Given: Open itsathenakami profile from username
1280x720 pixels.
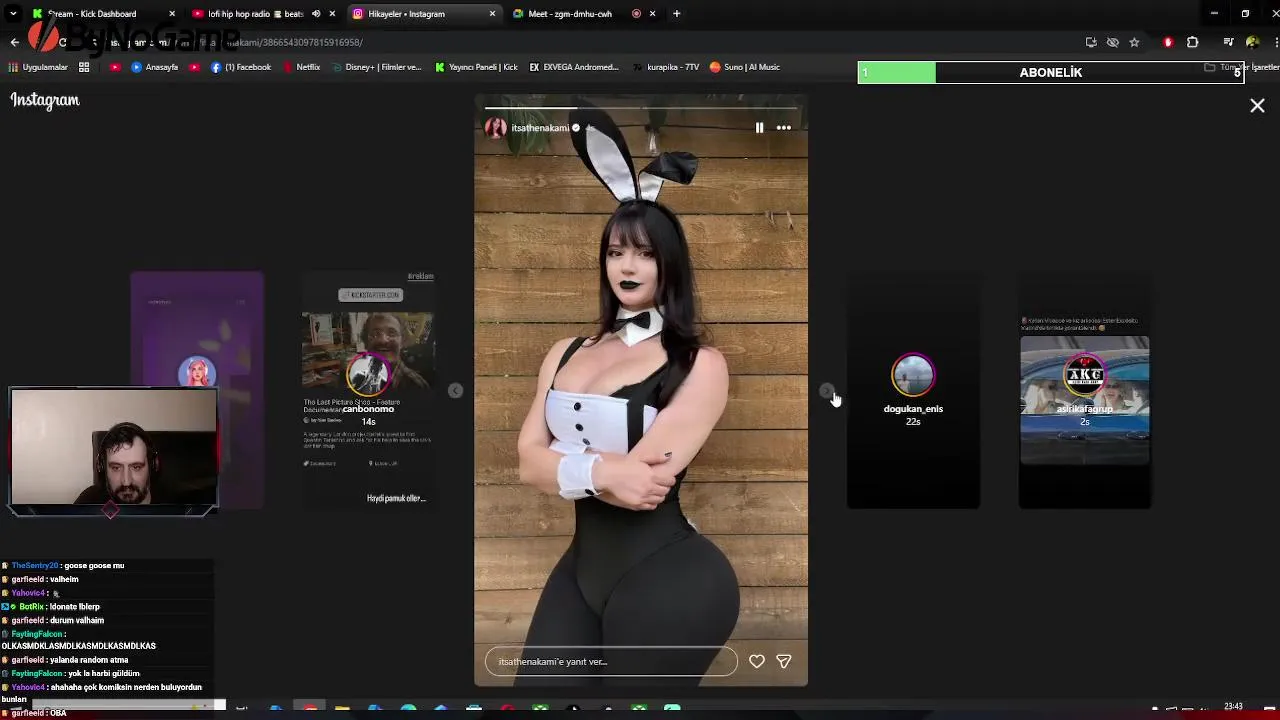Looking at the screenshot, I should click(x=540, y=128).
